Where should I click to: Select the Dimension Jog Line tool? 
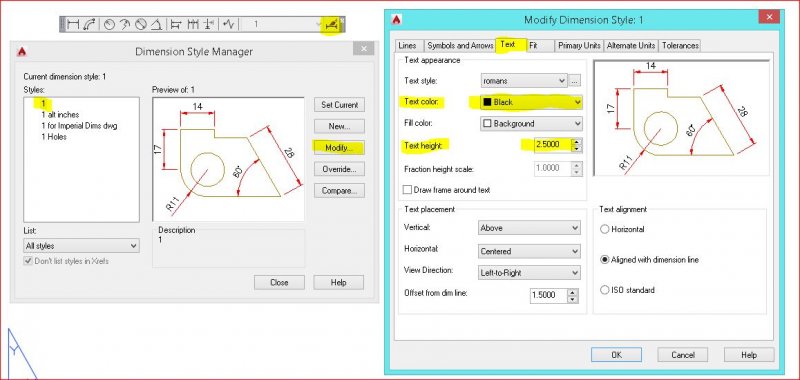point(229,24)
